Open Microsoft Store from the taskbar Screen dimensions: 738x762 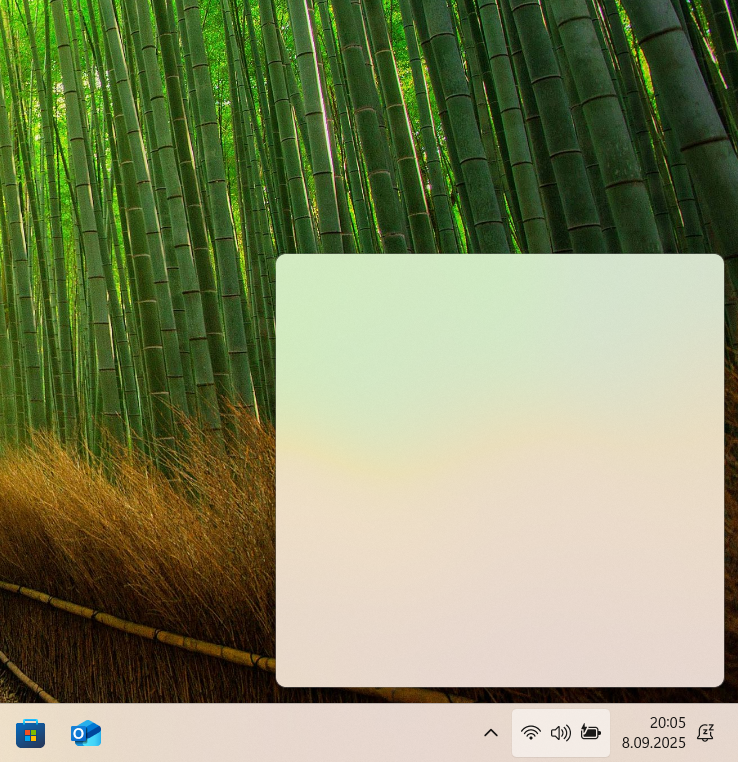30,733
